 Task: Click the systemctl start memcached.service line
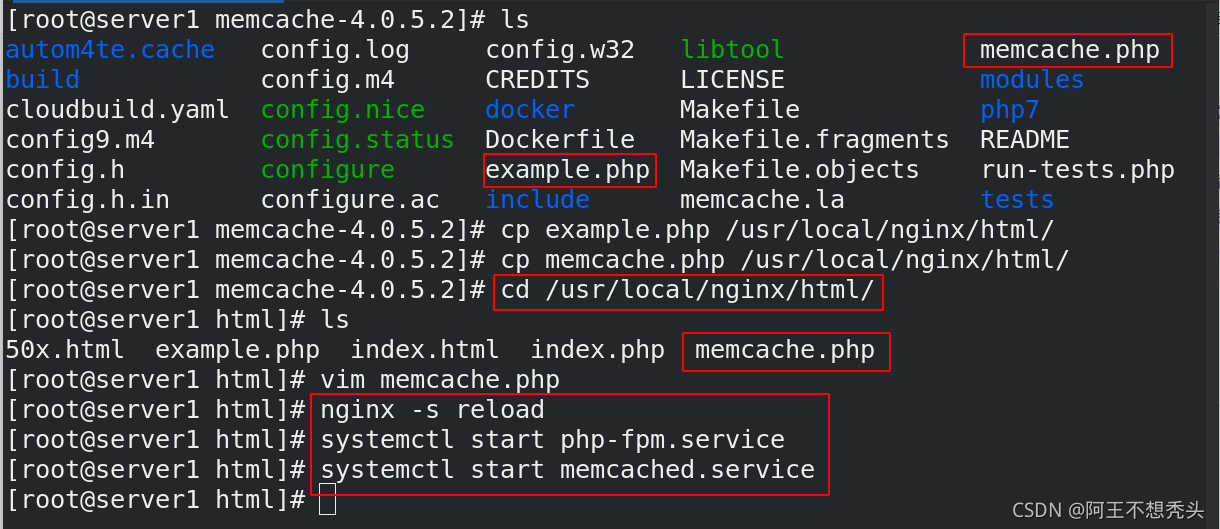[567, 470]
